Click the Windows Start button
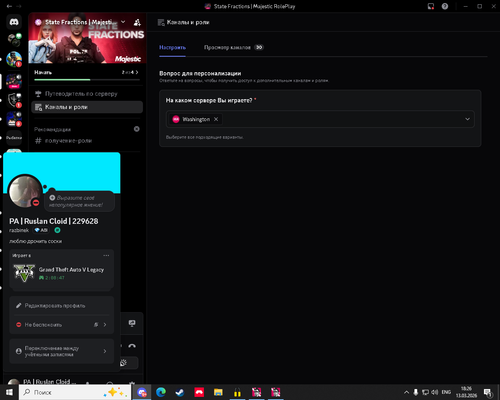The height and width of the screenshot is (400, 500). (x=9, y=392)
